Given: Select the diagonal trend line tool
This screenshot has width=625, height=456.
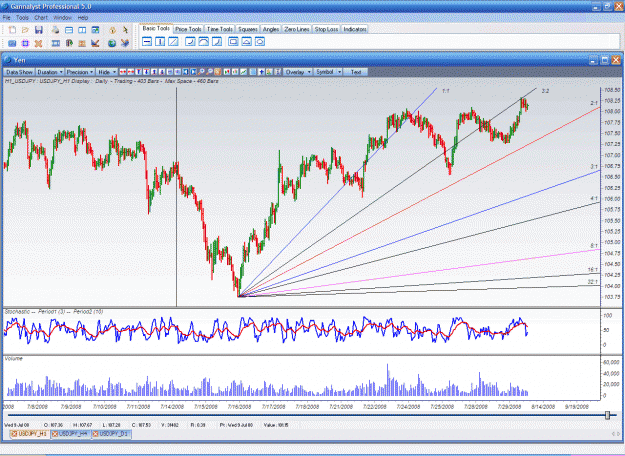Looking at the screenshot, I should pyautogui.click(x=173, y=41).
